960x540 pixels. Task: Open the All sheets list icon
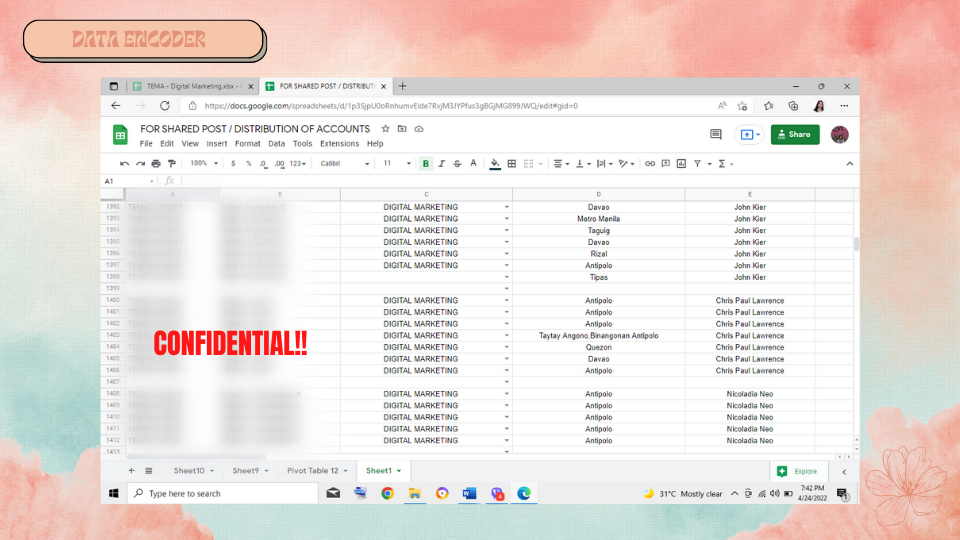point(149,471)
